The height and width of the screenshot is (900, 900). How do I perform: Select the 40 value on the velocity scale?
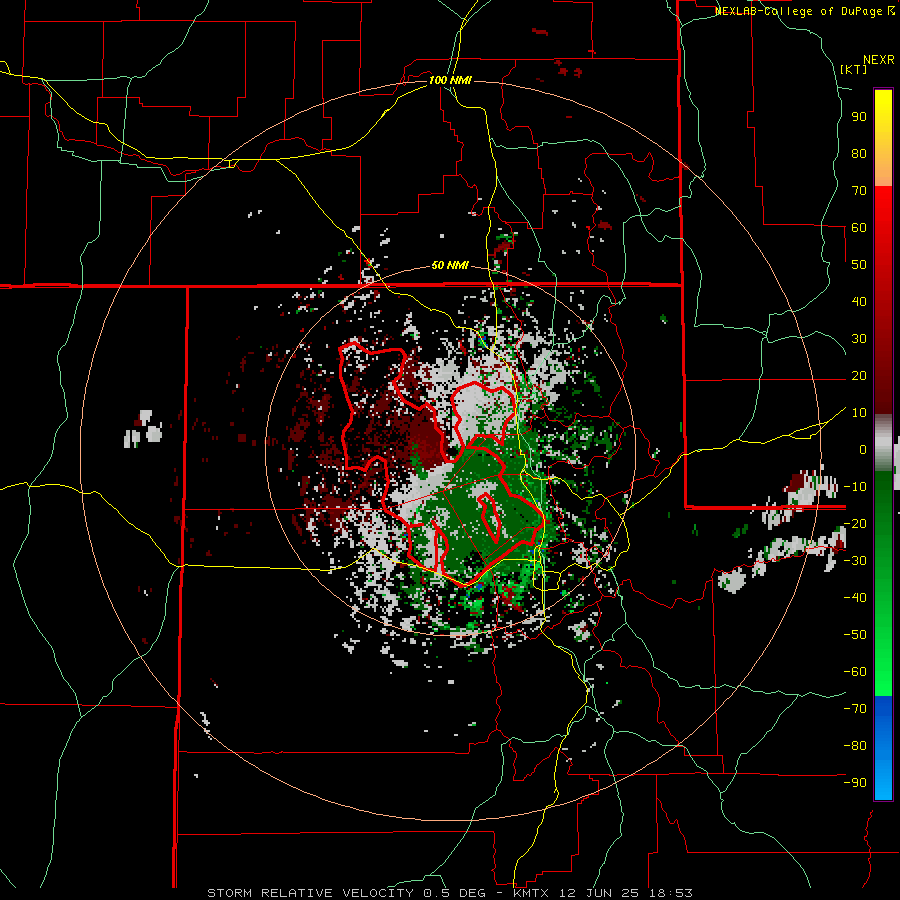coord(859,301)
